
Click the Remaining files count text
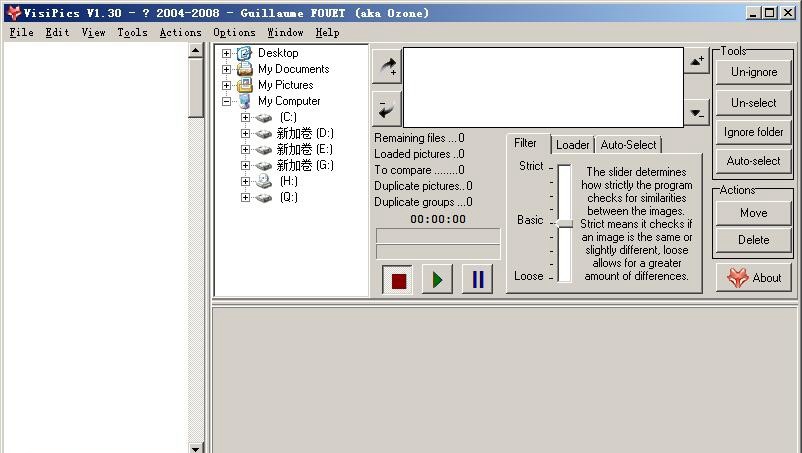tap(419, 138)
